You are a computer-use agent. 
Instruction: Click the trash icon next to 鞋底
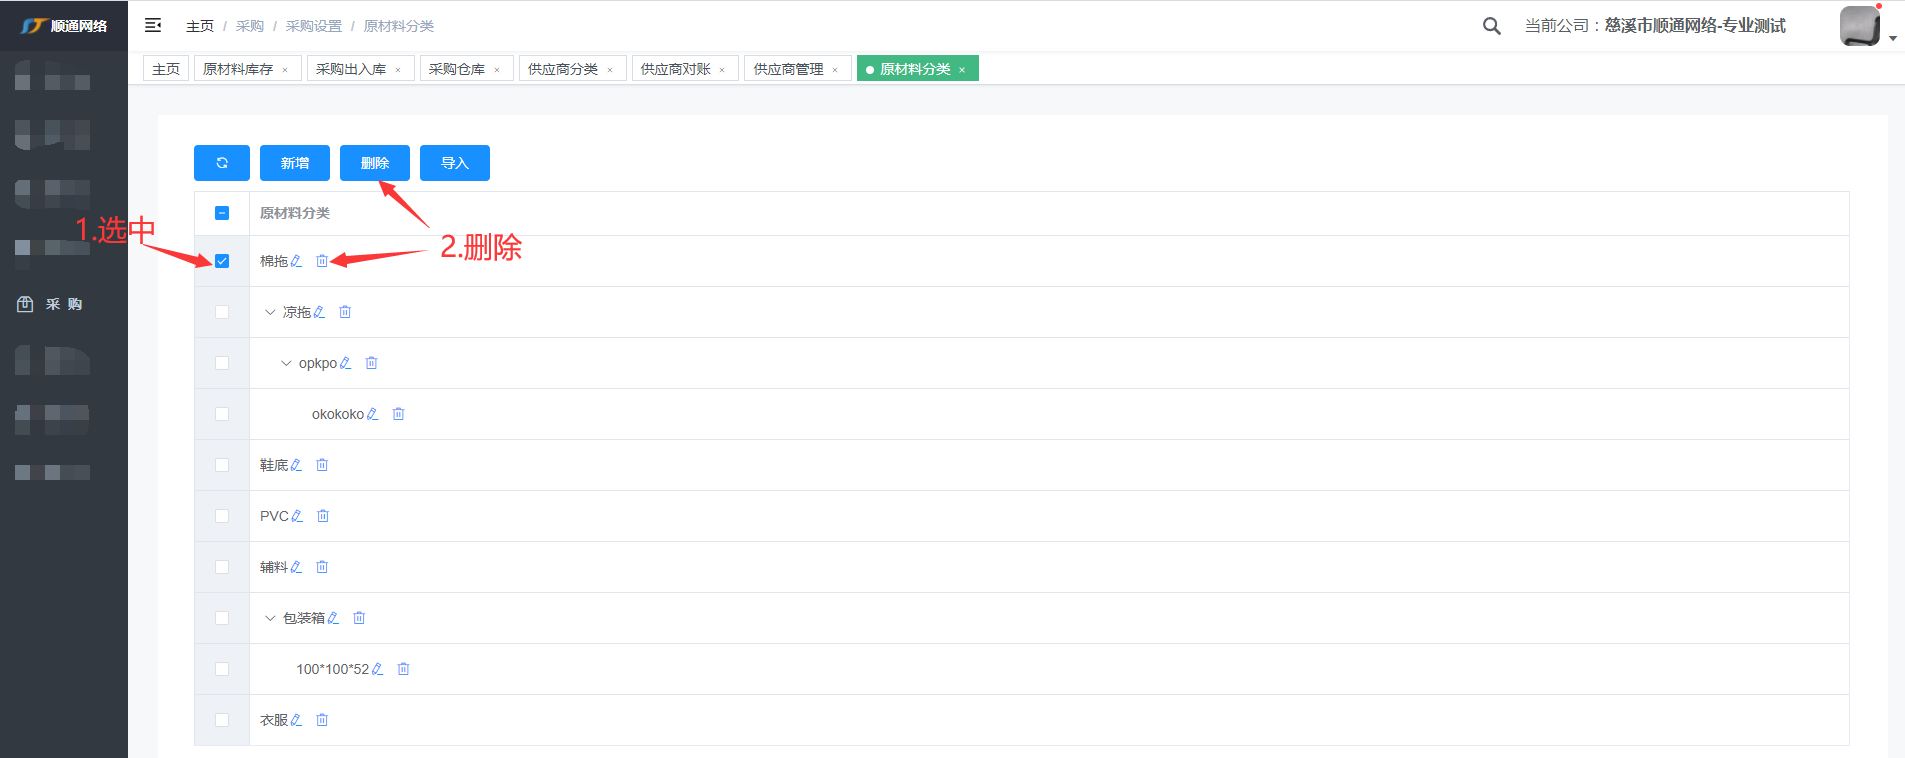322,465
